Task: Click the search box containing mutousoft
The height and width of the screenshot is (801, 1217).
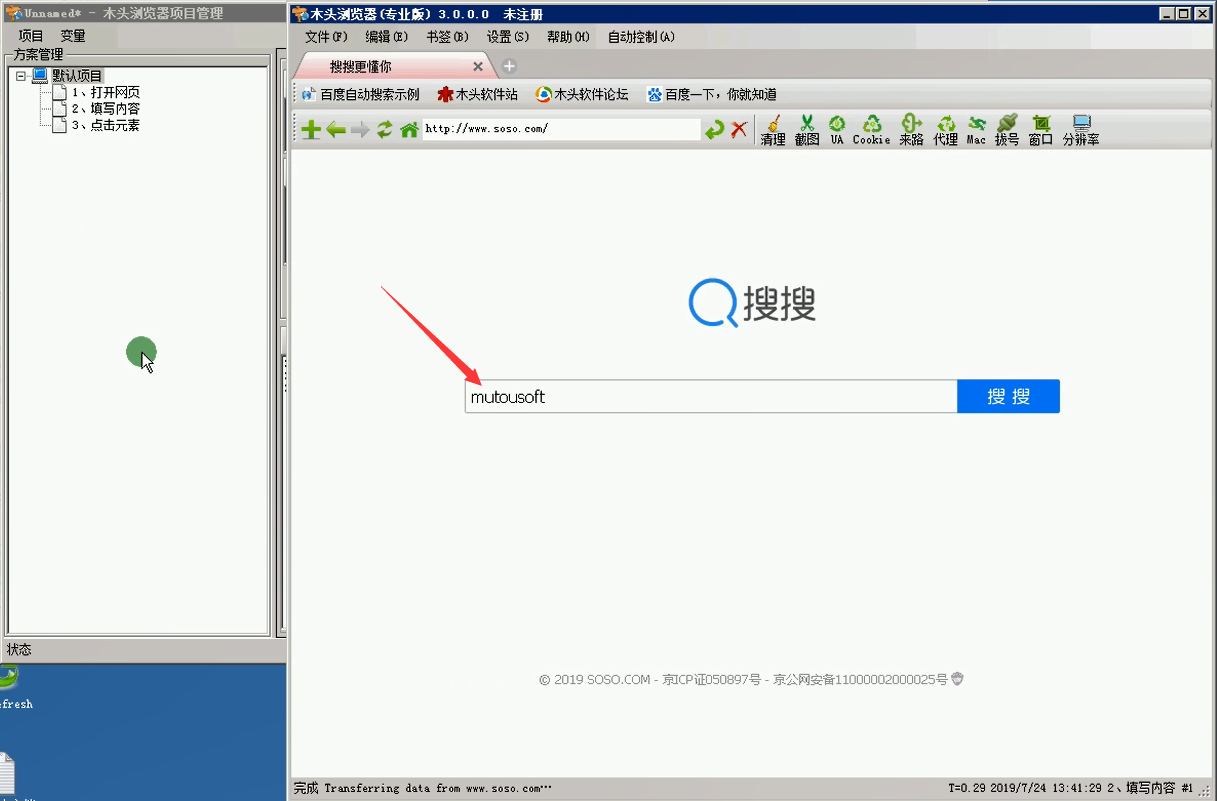Action: (711, 396)
